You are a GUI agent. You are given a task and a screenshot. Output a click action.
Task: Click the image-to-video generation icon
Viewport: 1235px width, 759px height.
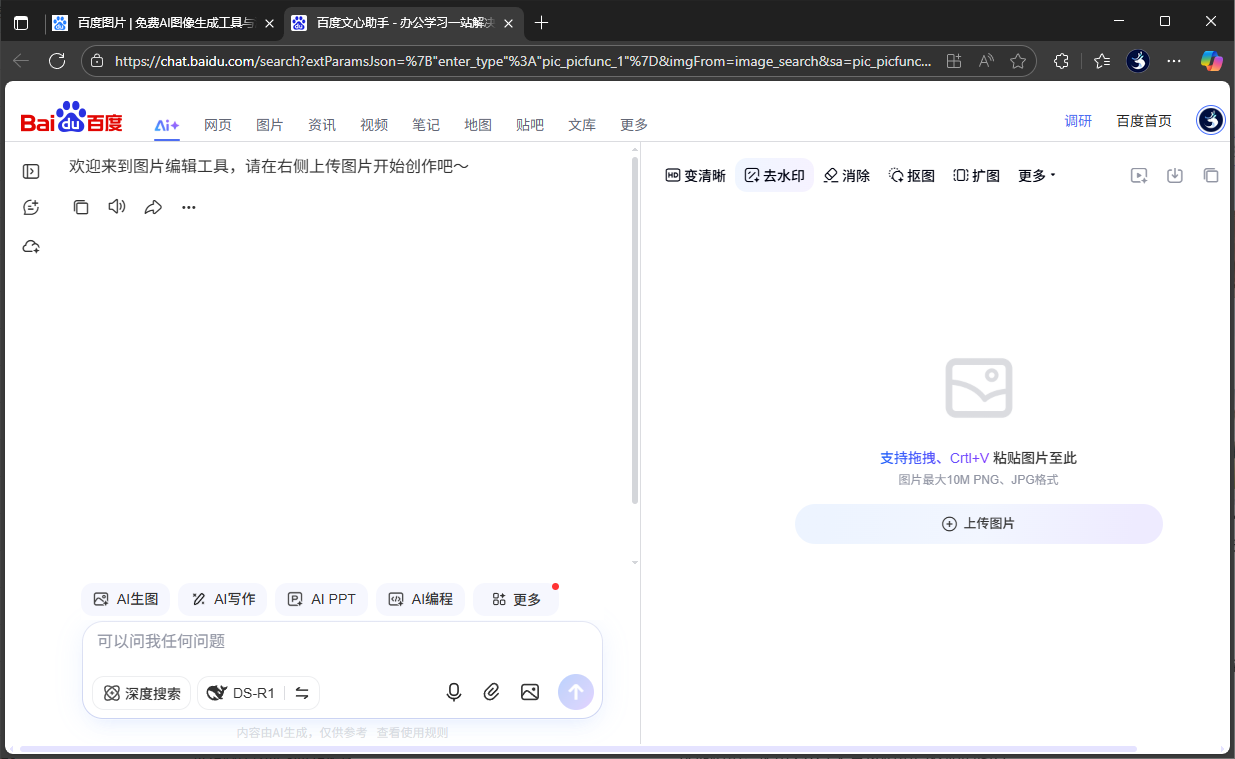coord(1139,175)
